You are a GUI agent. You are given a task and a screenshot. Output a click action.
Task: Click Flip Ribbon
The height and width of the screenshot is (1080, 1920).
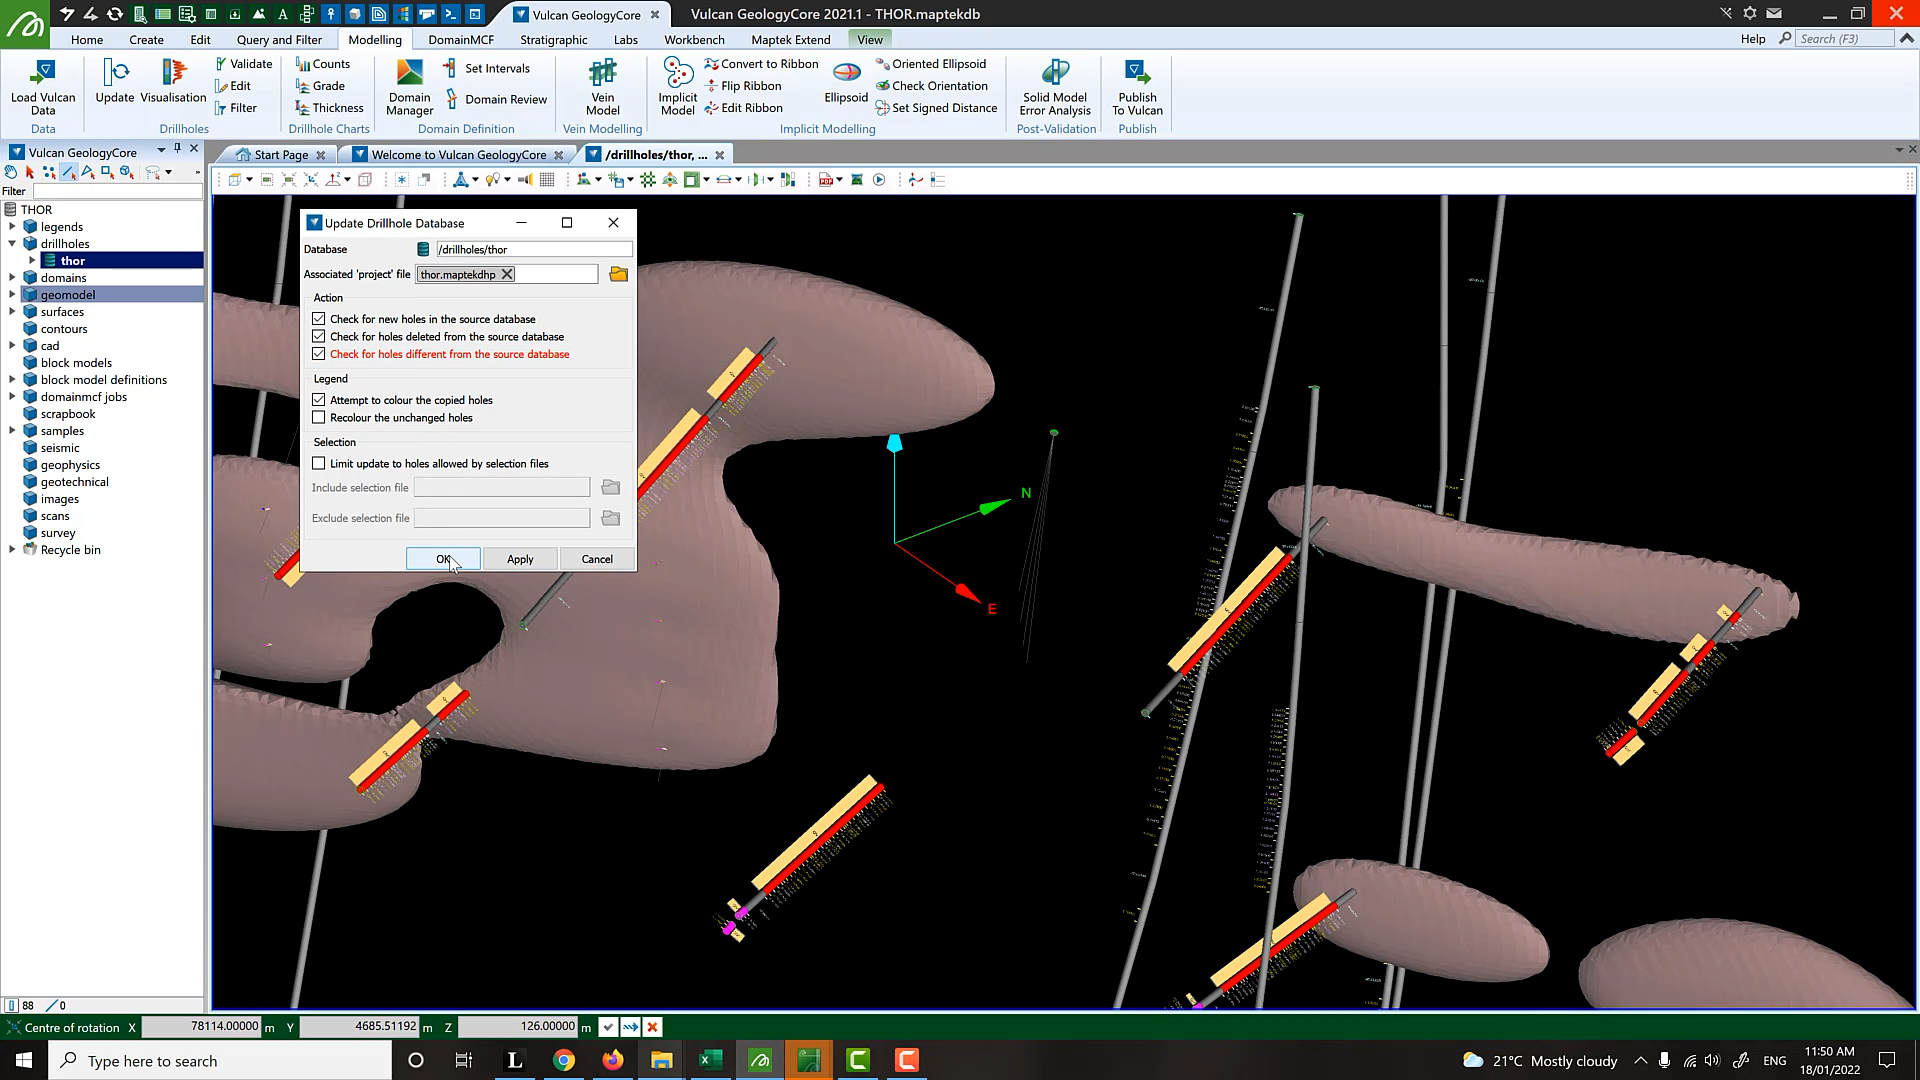pyautogui.click(x=743, y=86)
